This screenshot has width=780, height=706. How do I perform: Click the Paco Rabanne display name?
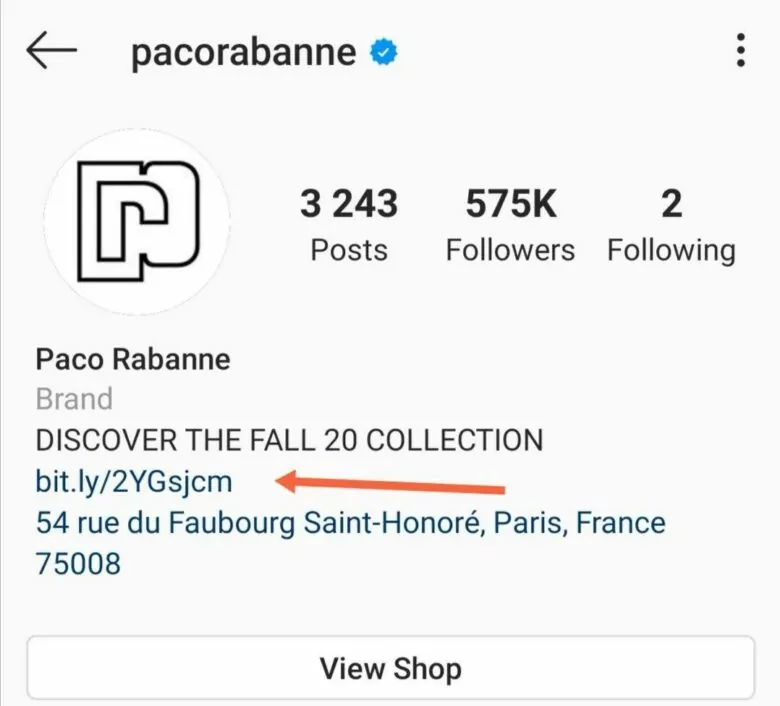coord(133,359)
